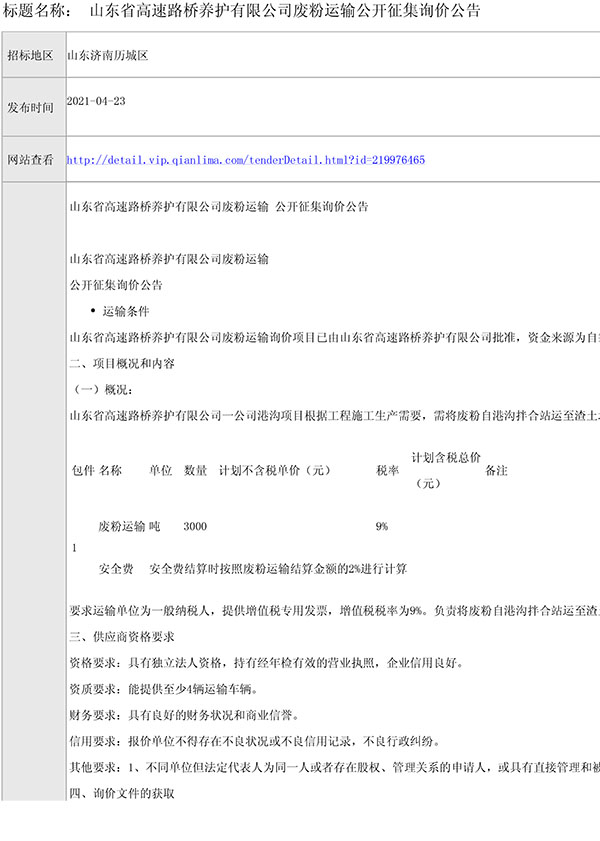Click the subheading （一）概况：

(x=102, y=390)
